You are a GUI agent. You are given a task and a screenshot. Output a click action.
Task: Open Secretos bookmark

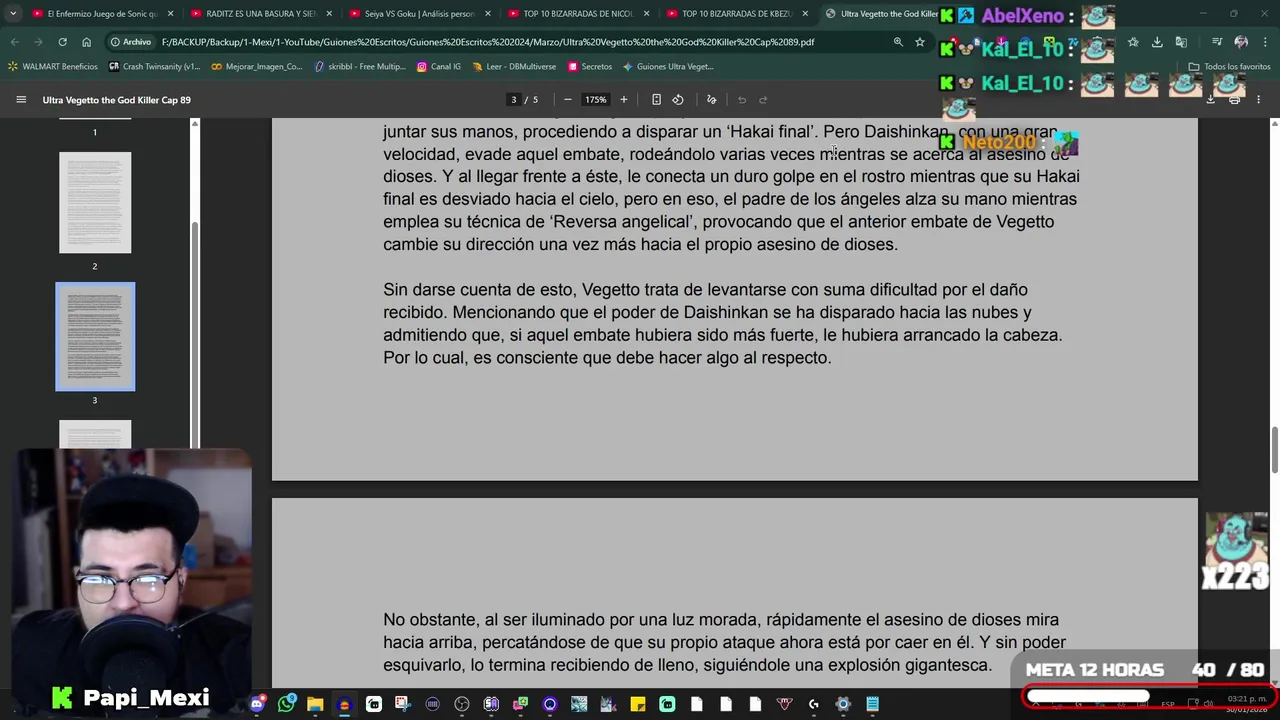coord(590,67)
